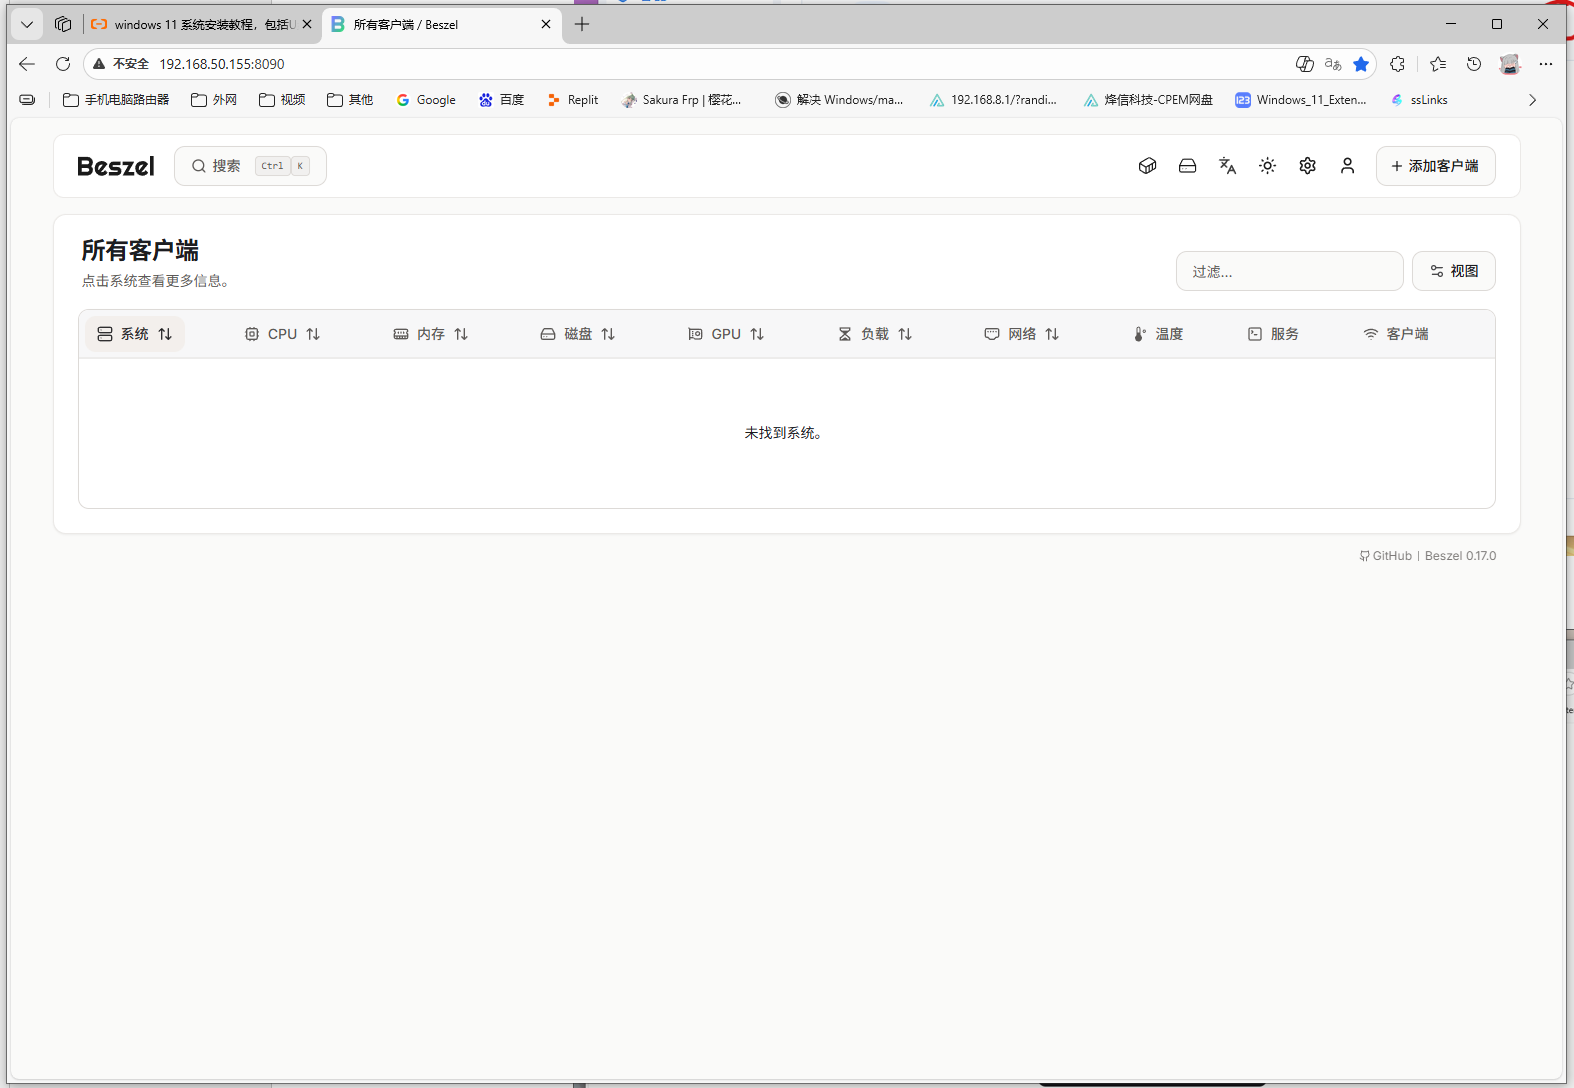Sort table by 网络 column
This screenshot has height=1088, width=1574.
pyautogui.click(x=1022, y=334)
